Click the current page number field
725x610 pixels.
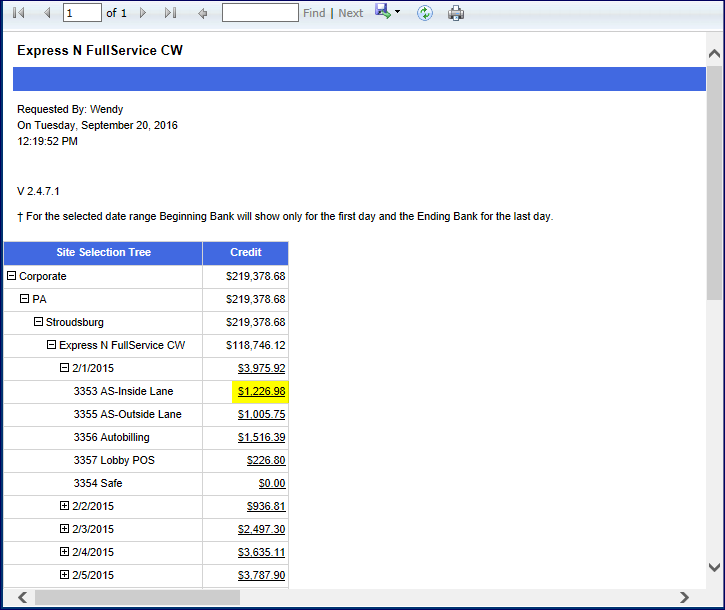click(x=82, y=13)
